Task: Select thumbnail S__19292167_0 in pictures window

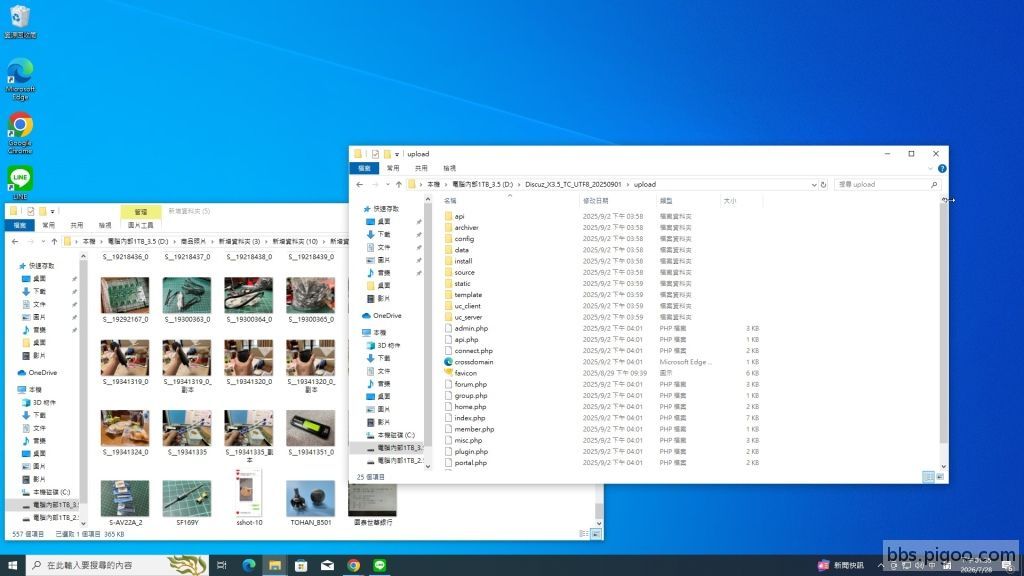Action: click(125, 300)
